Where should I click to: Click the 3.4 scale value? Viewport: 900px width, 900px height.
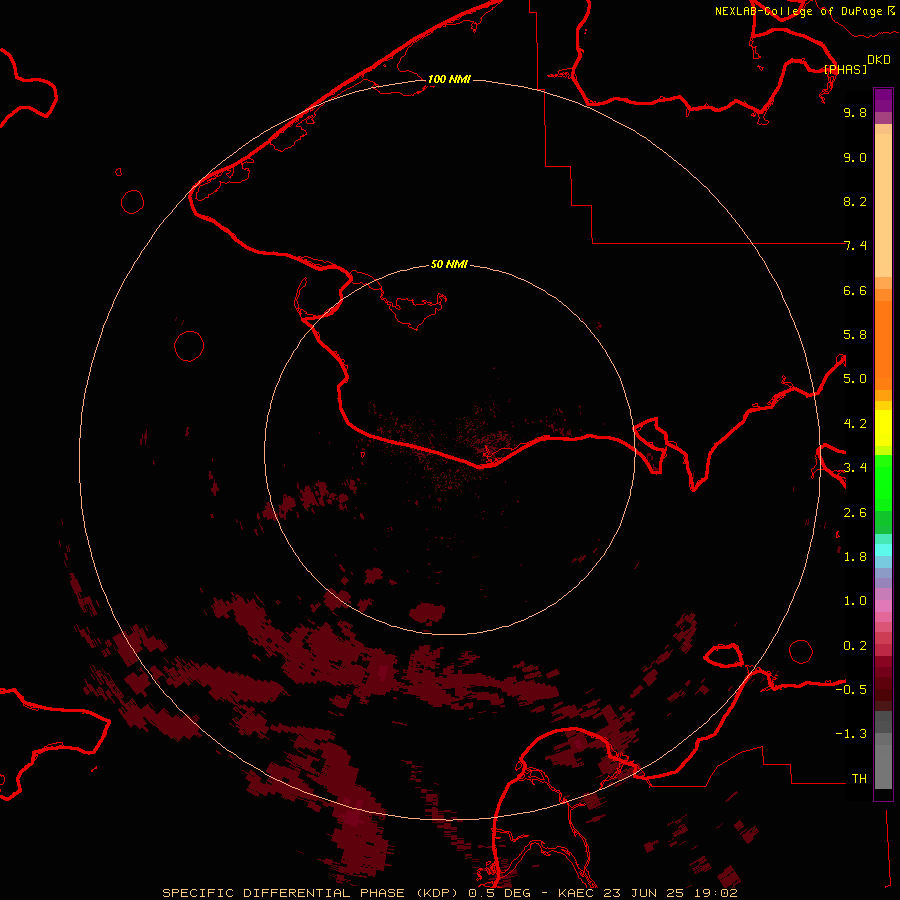855,468
